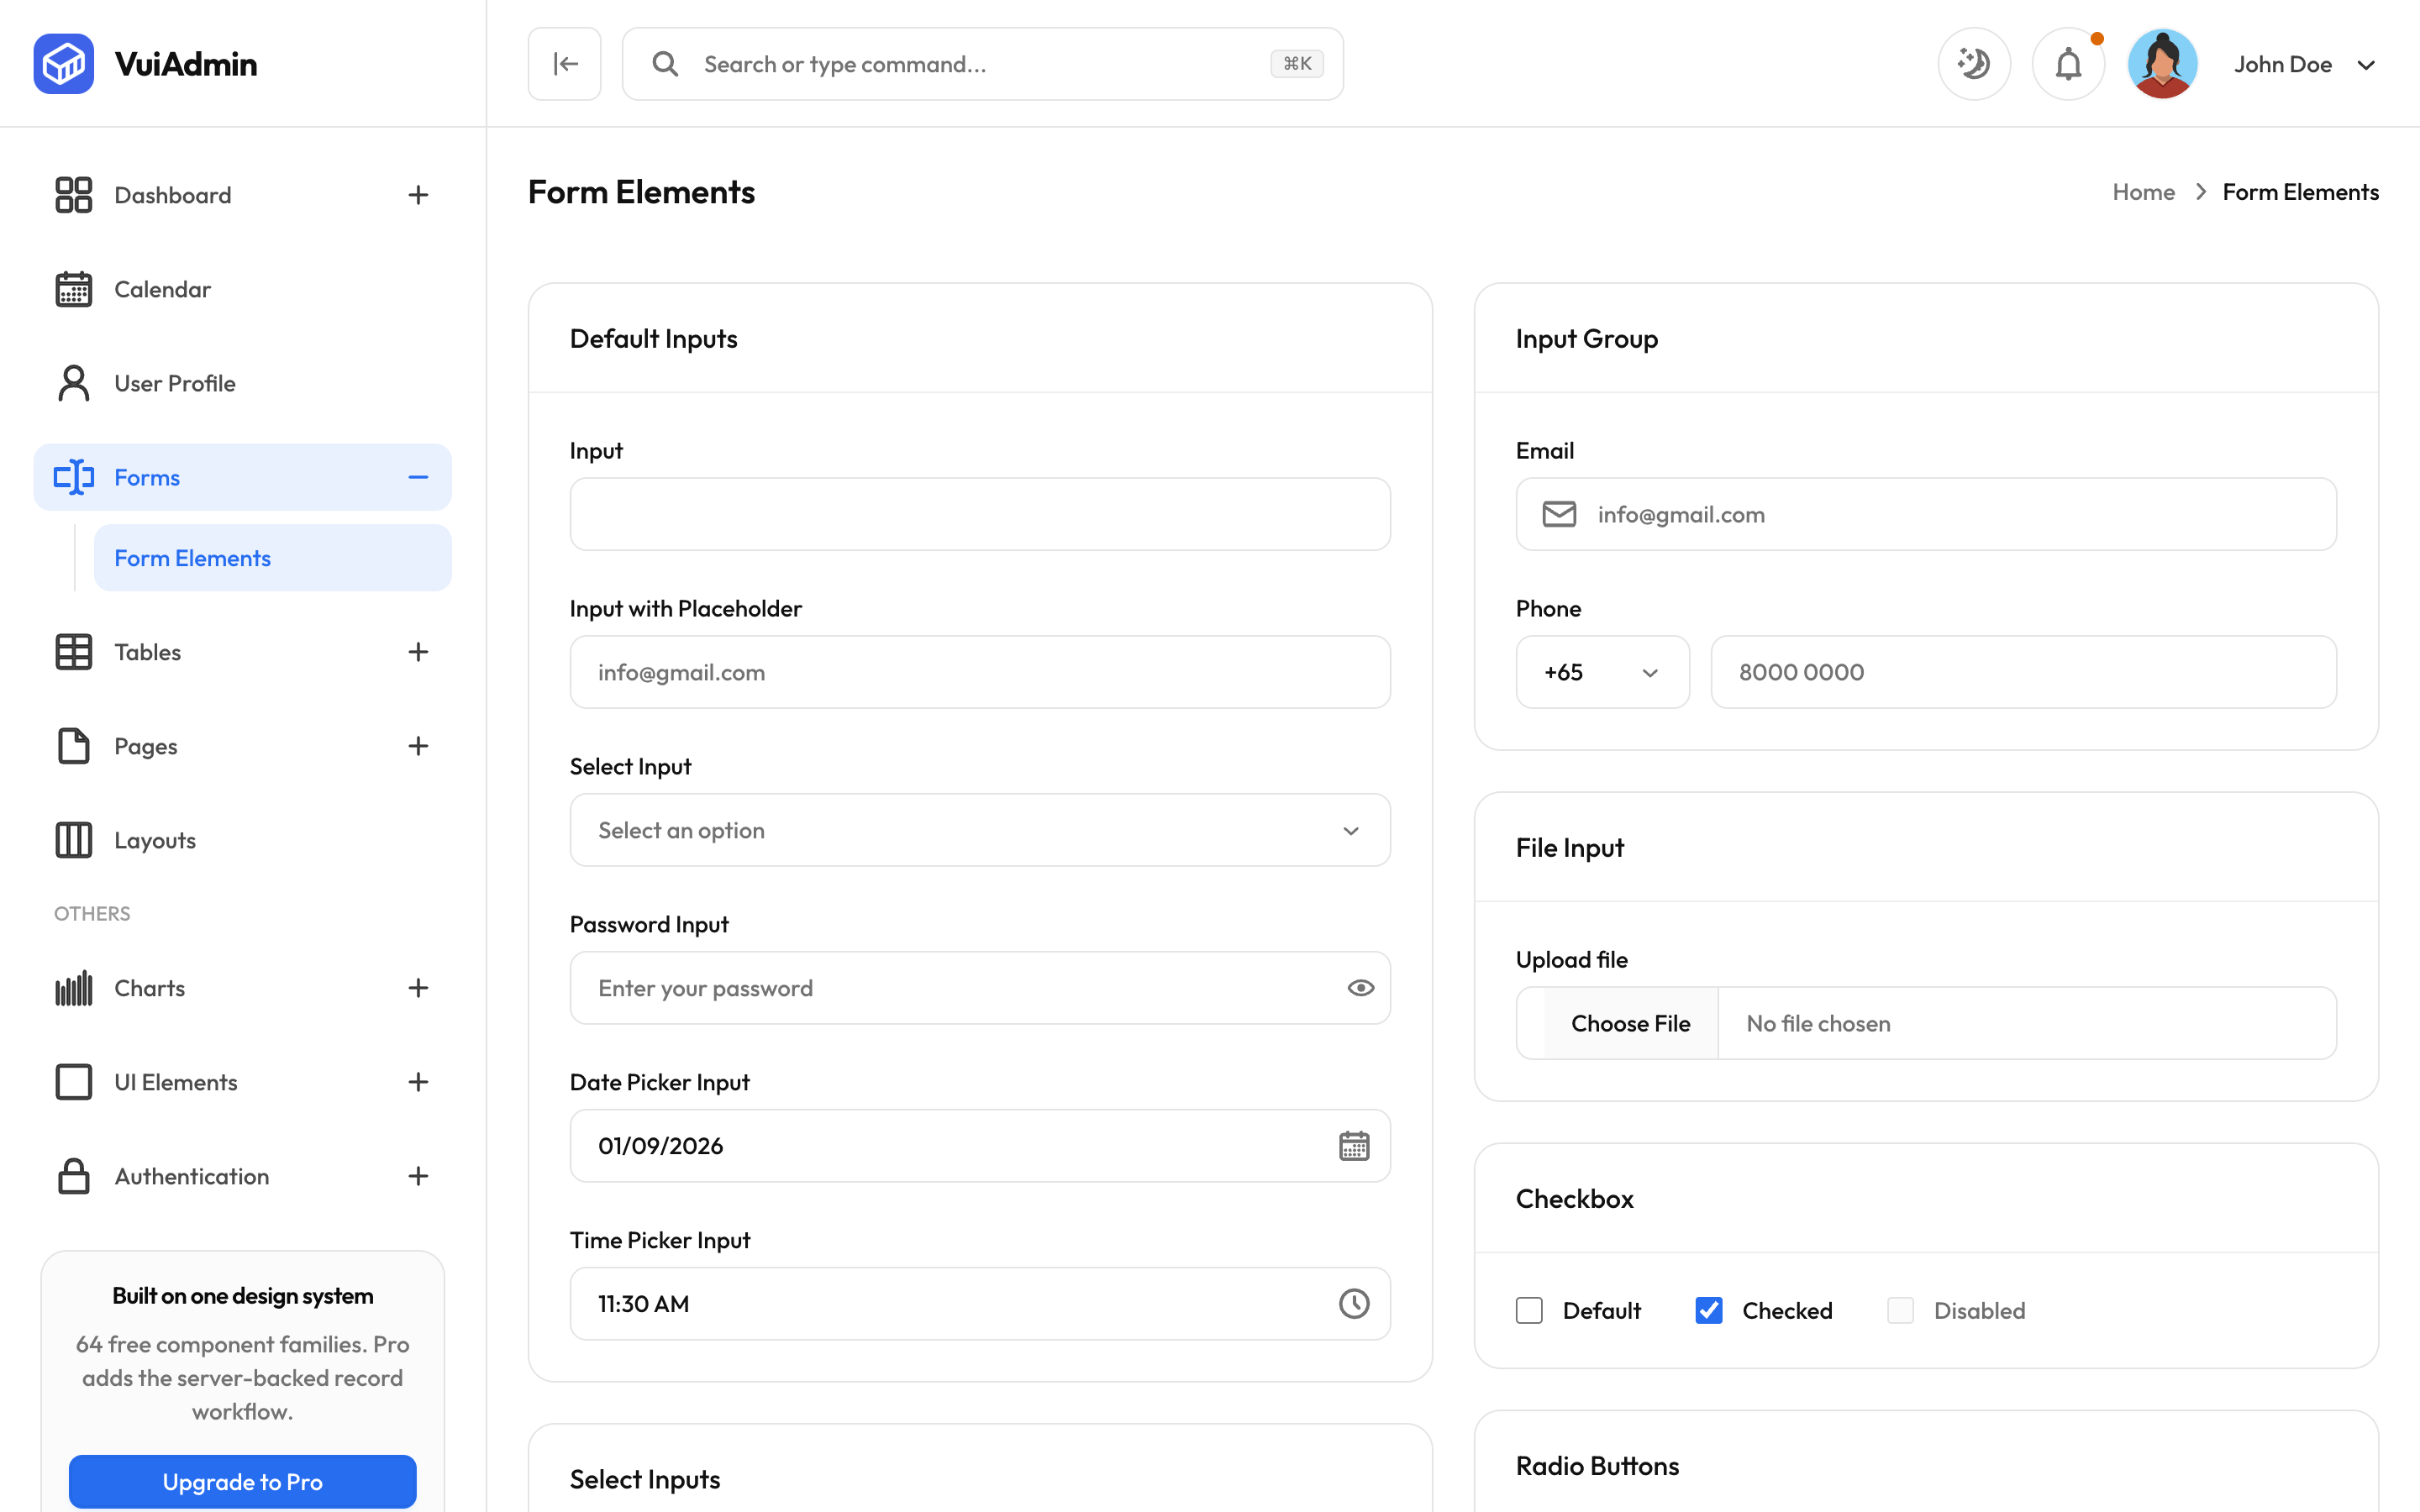This screenshot has height=1512, width=2420.
Task: Toggle dark mode with the moon icon
Action: pos(1974,64)
